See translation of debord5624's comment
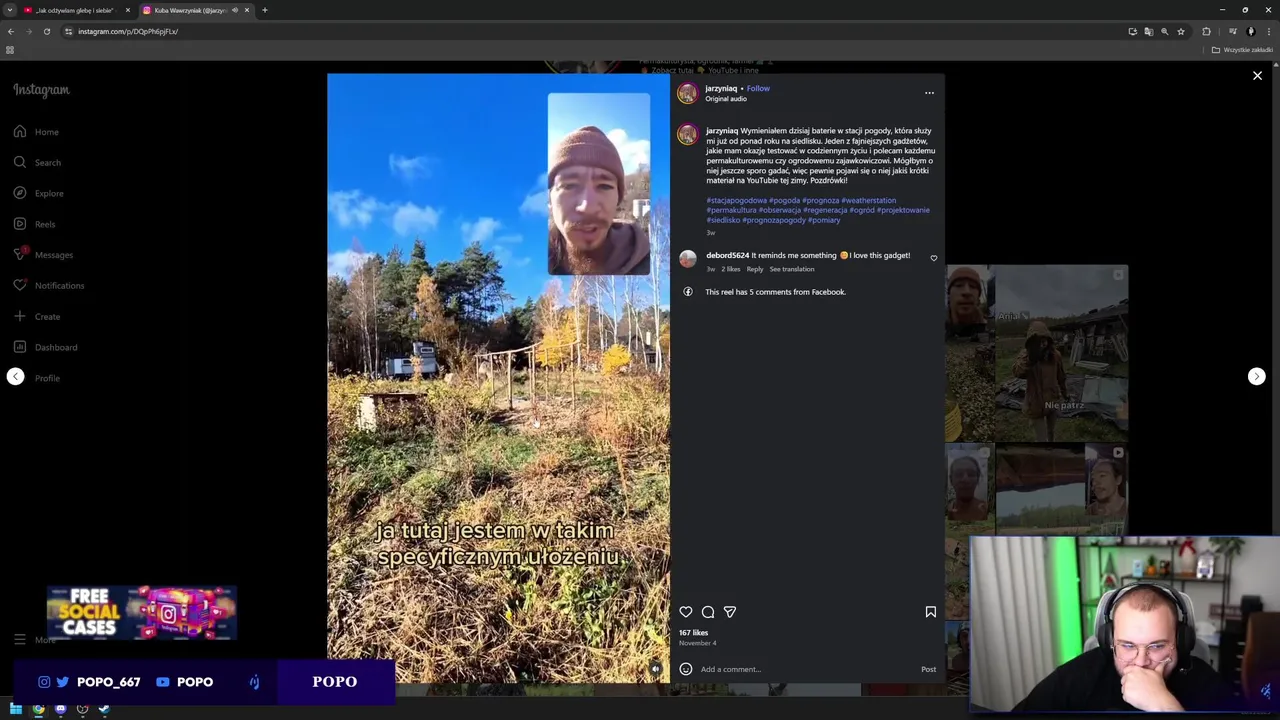Viewport: 1280px width, 720px height. 792,269
